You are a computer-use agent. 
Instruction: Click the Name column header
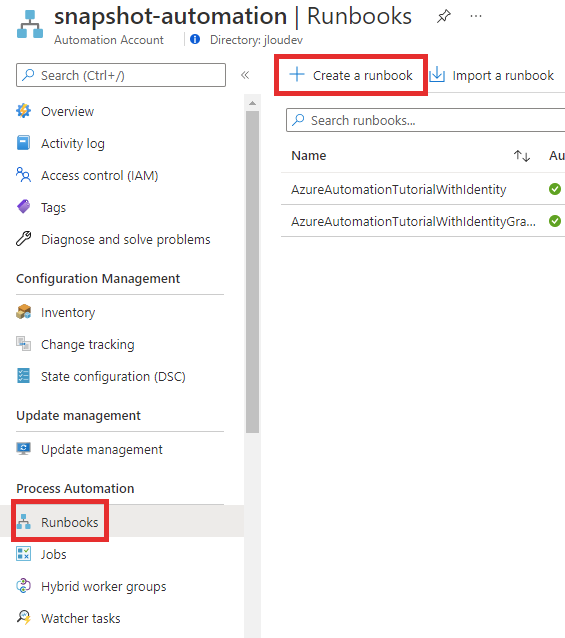tap(309, 156)
